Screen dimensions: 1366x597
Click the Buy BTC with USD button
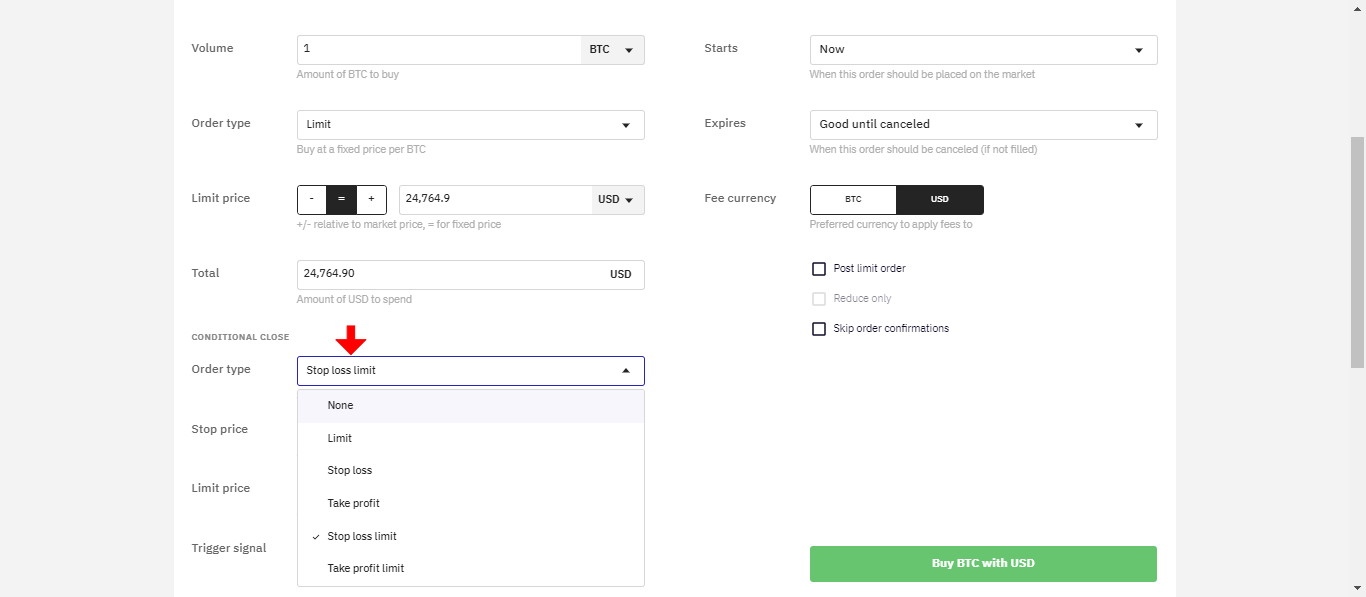983,564
